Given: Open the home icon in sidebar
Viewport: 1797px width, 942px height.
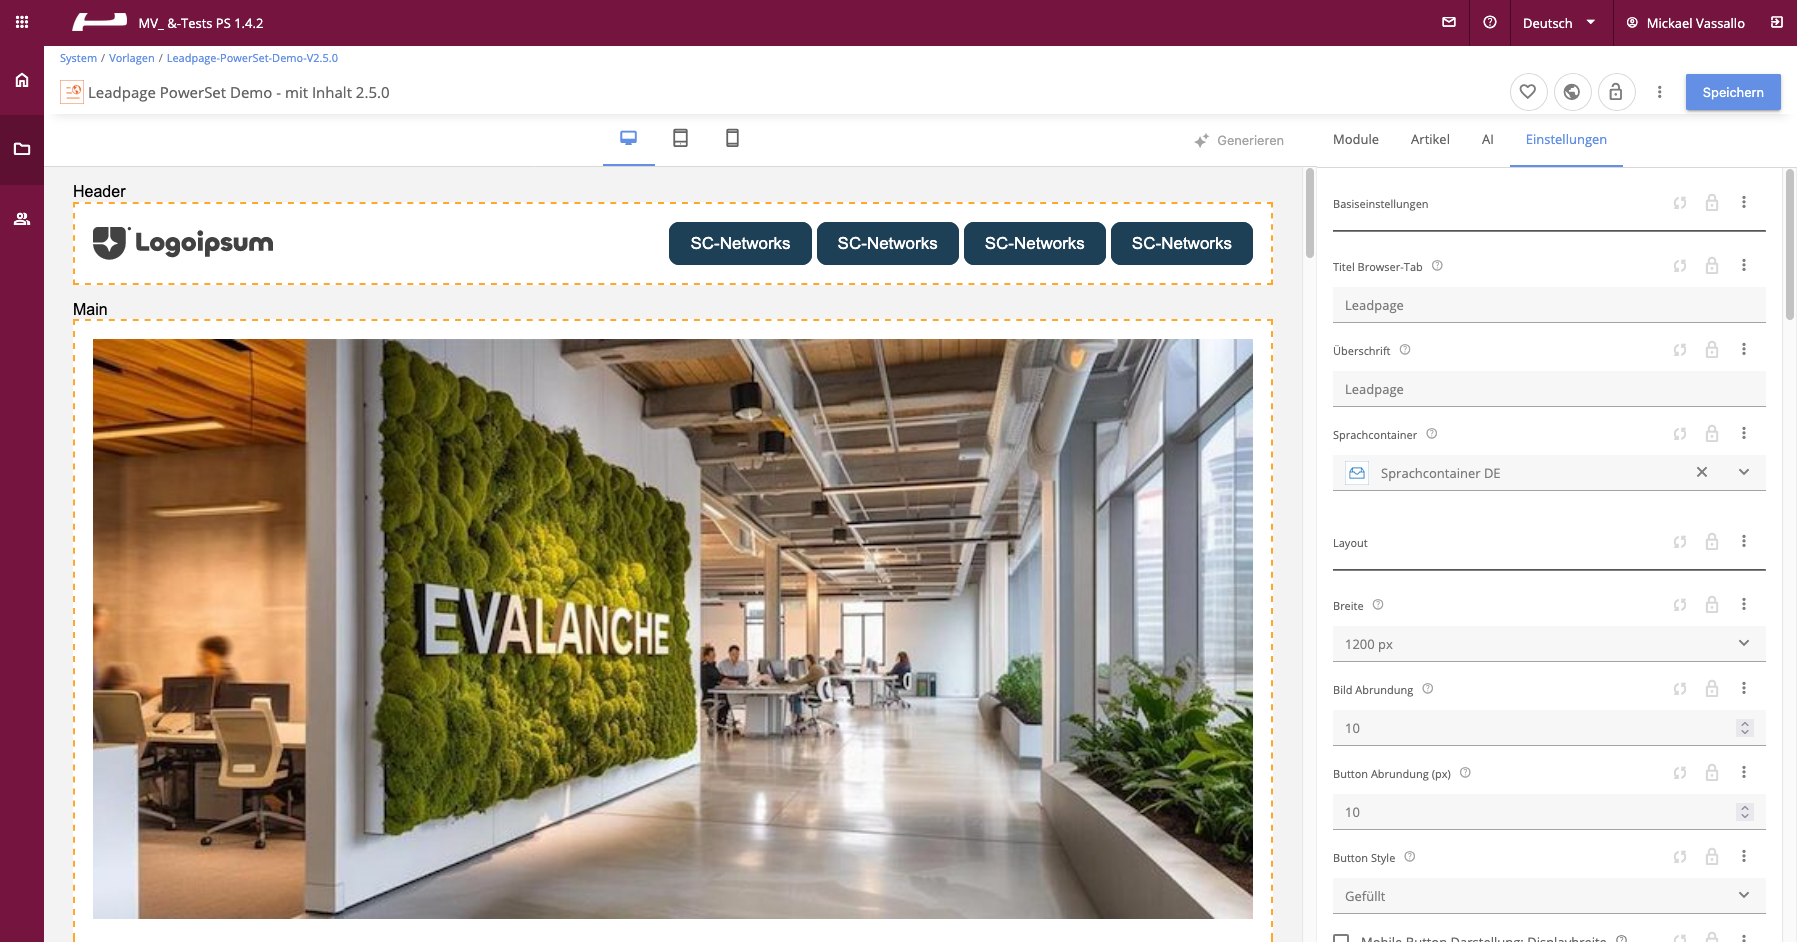Looking at the screenshot, I should (x=22, y=80).
